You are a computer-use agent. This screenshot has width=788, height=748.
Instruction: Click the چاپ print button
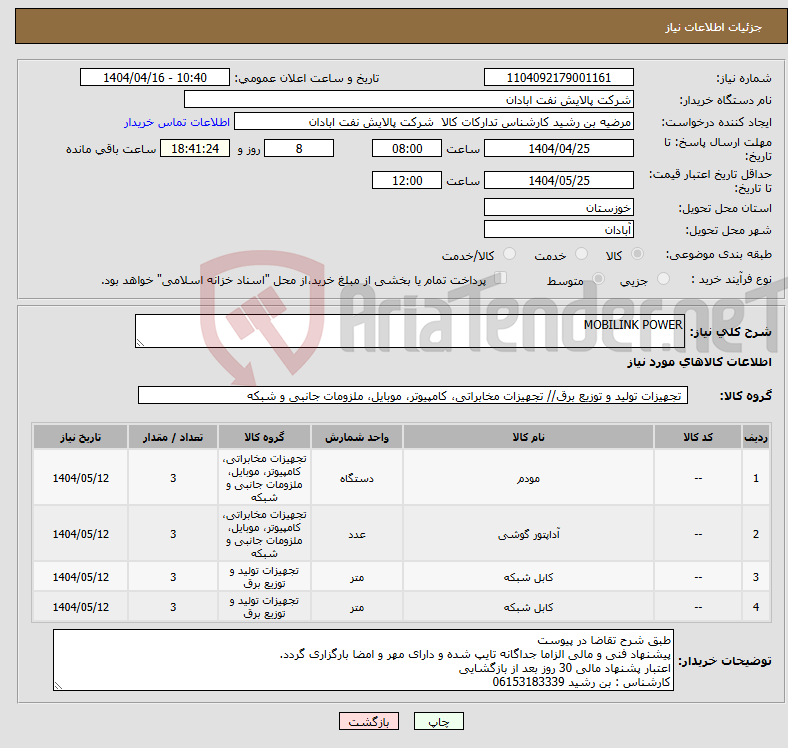[x=439, y=721]
